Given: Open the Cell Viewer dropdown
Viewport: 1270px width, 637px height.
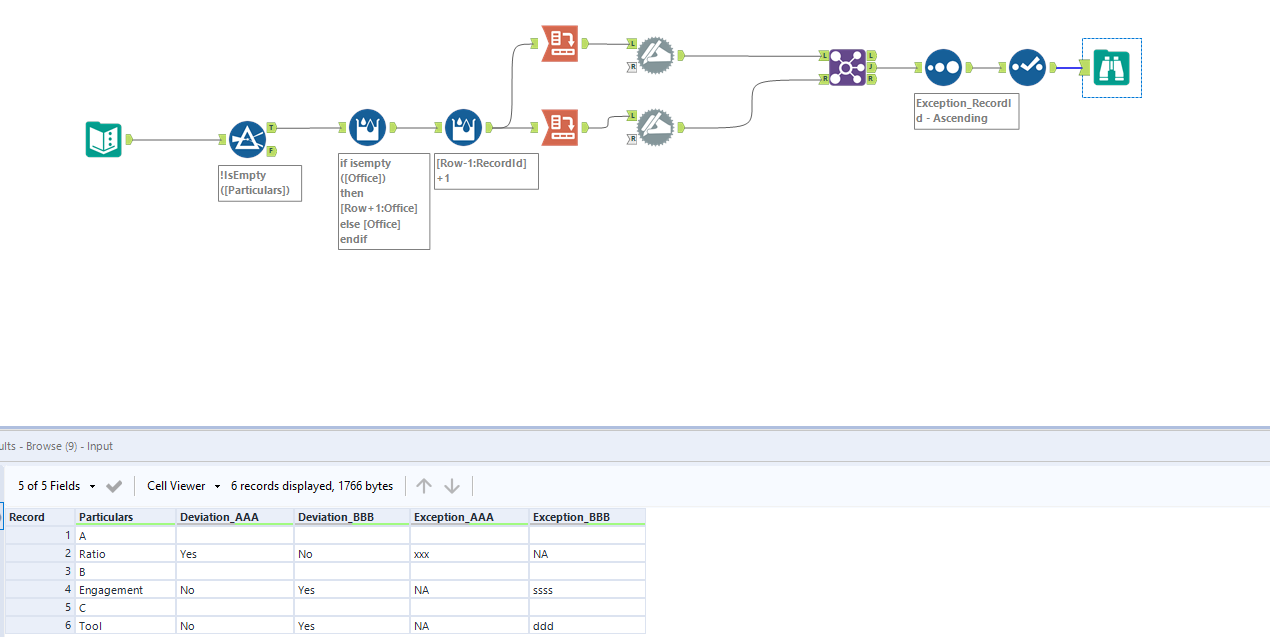Looking at the screenshot, I should click(x=183, y=485).
